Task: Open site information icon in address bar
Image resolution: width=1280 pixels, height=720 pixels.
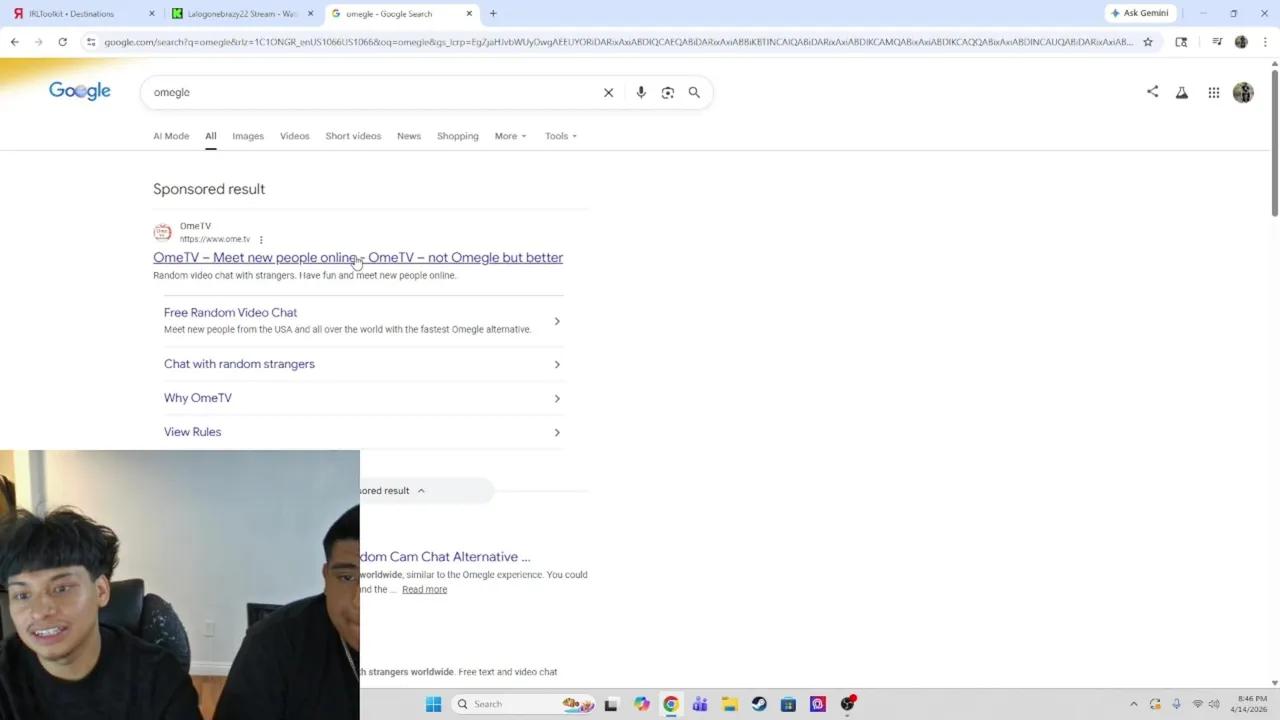Action: coord(91,42)
